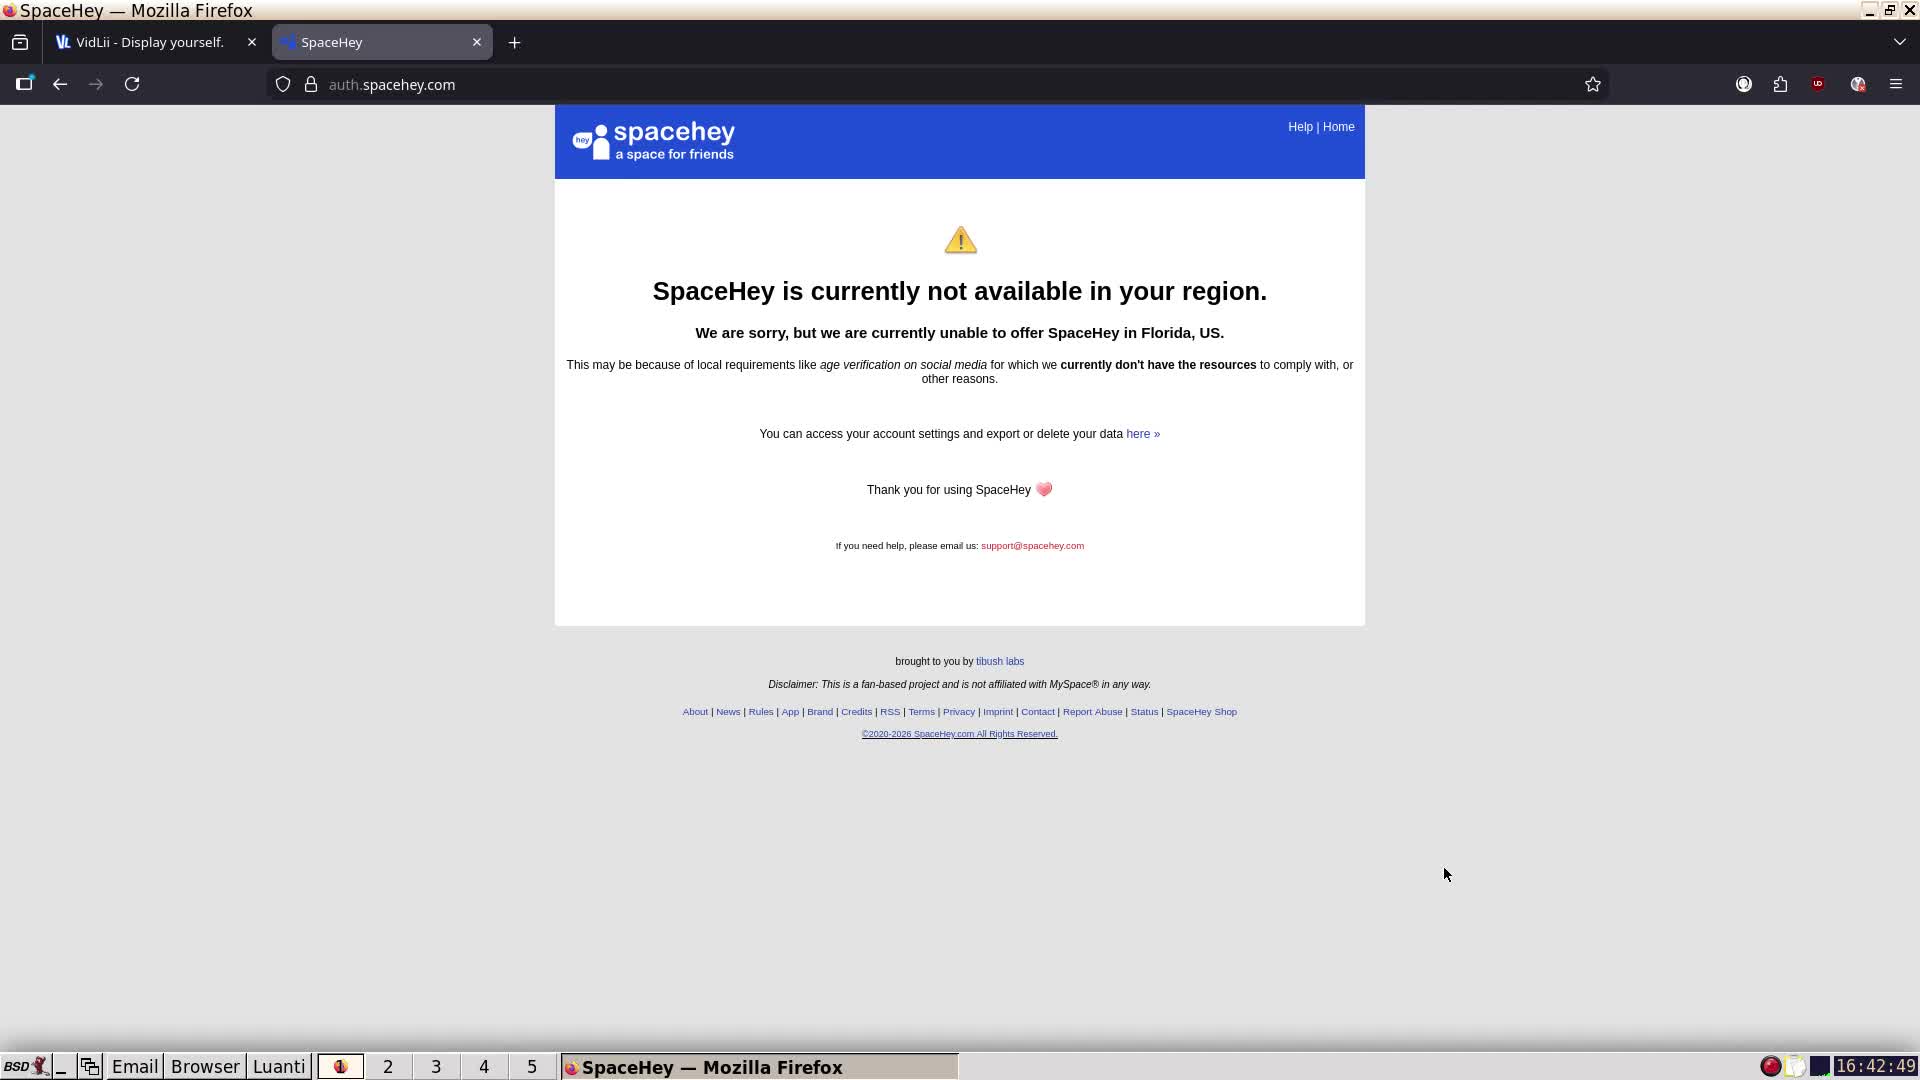The width and height of the screenshot is (1920, 1080).
Task: Open Firefox View at the tab strip's left edge
Action: tap(20, 42)
